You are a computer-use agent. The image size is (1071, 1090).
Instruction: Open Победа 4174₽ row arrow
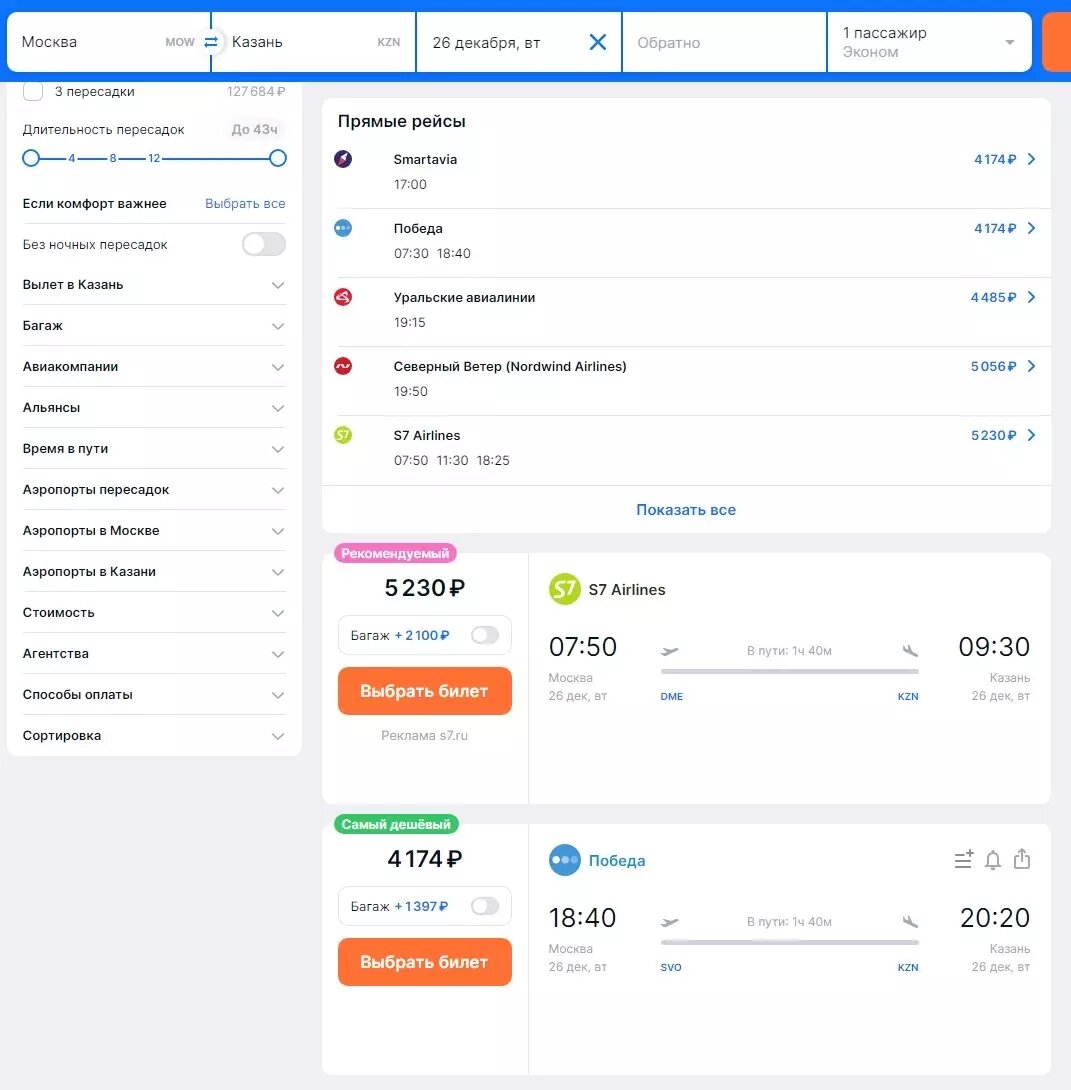pos(1031,228)
